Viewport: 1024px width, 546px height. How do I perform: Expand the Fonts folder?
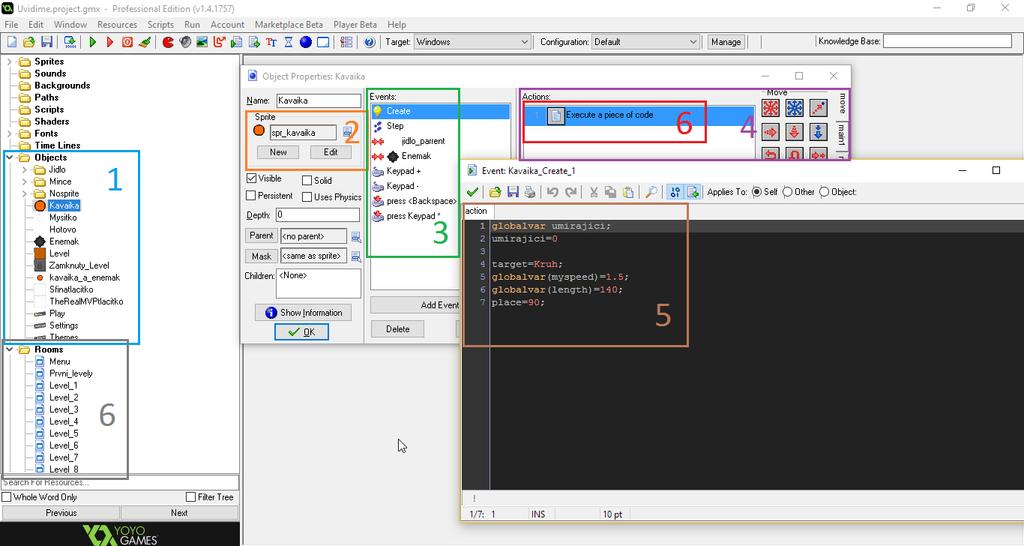click(x=9, y=133)
